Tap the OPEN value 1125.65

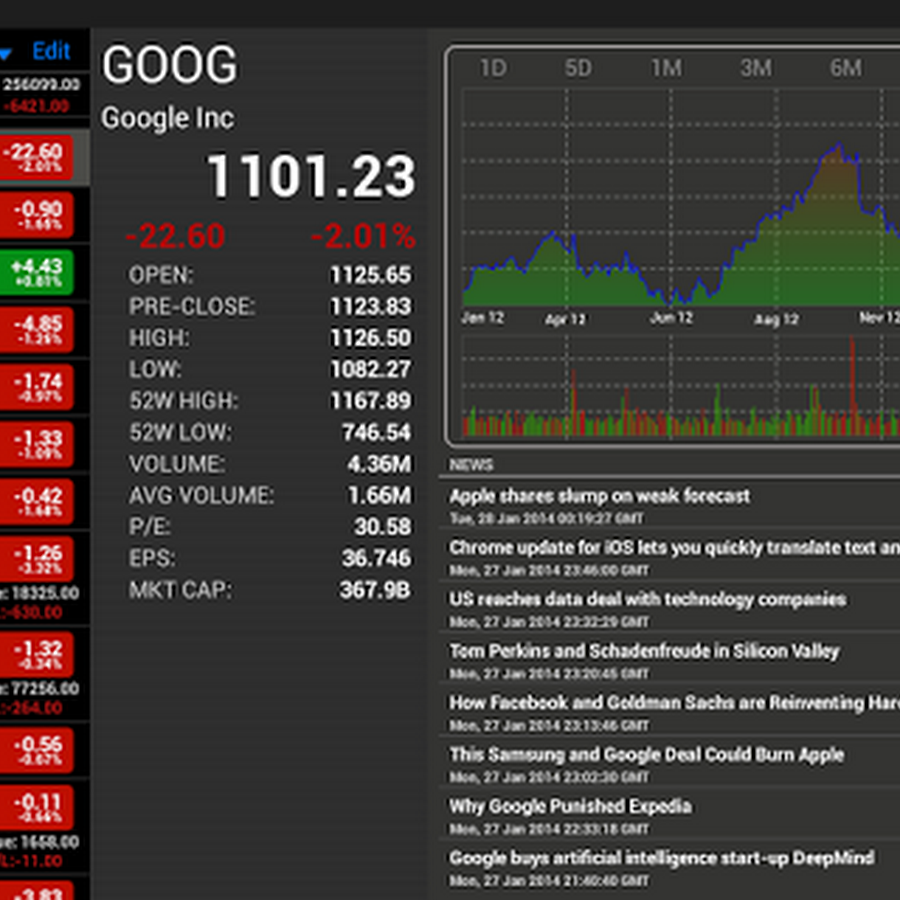(371, 276)
